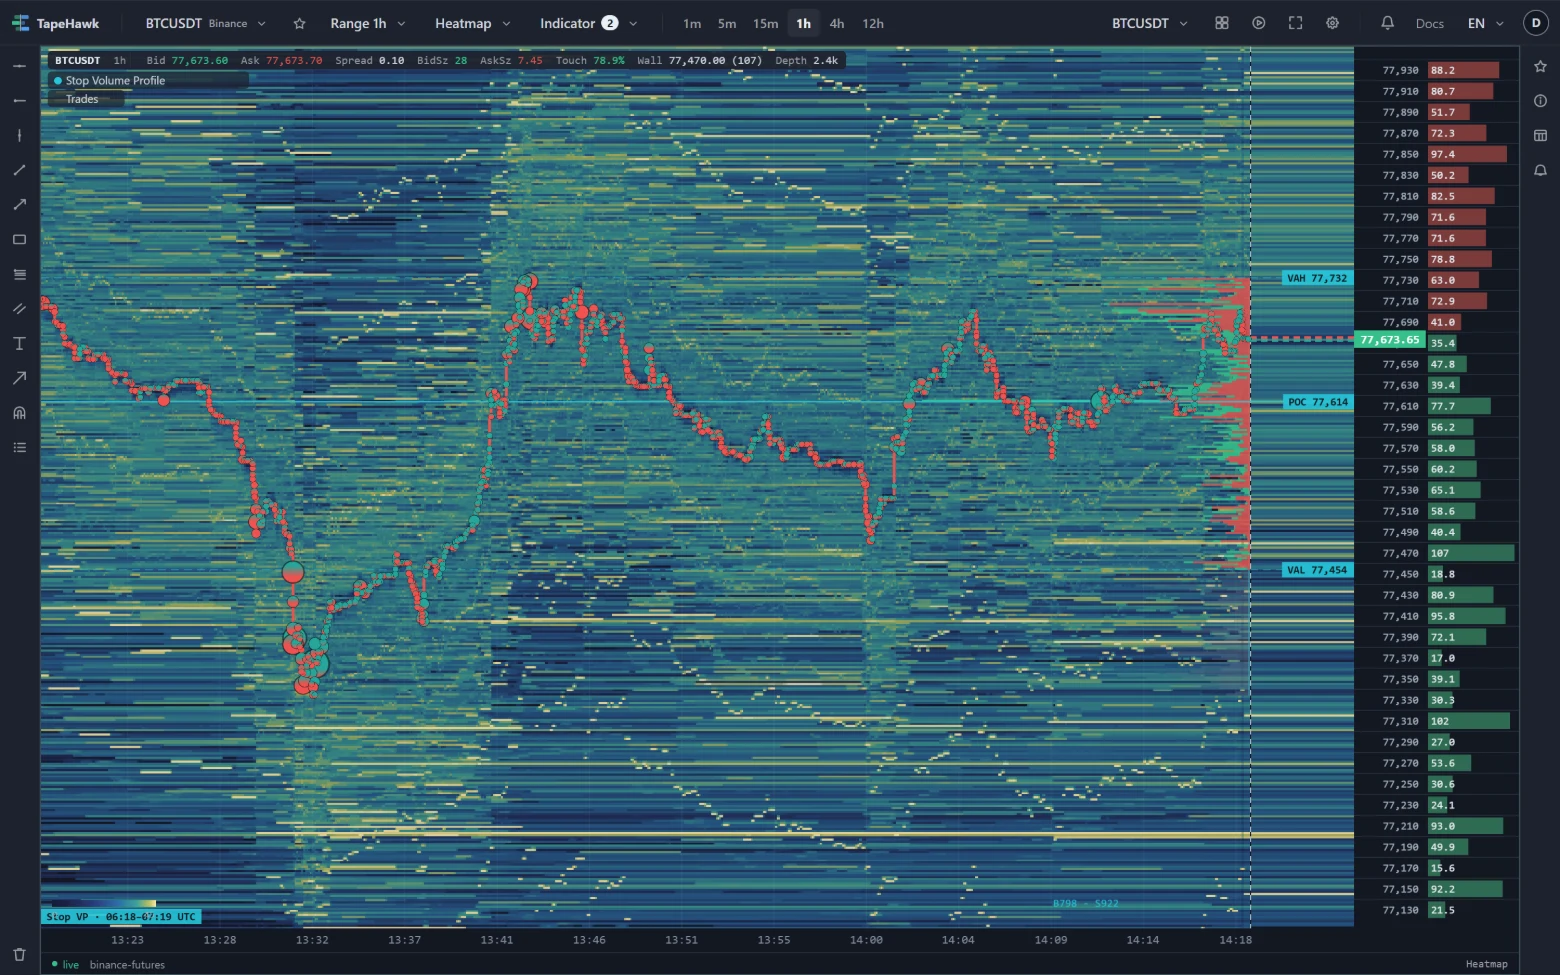1560x975 pixels.
Task: Select the horizontal line tool with center dot
Action: pyautogui.click(x=19, y=66)
